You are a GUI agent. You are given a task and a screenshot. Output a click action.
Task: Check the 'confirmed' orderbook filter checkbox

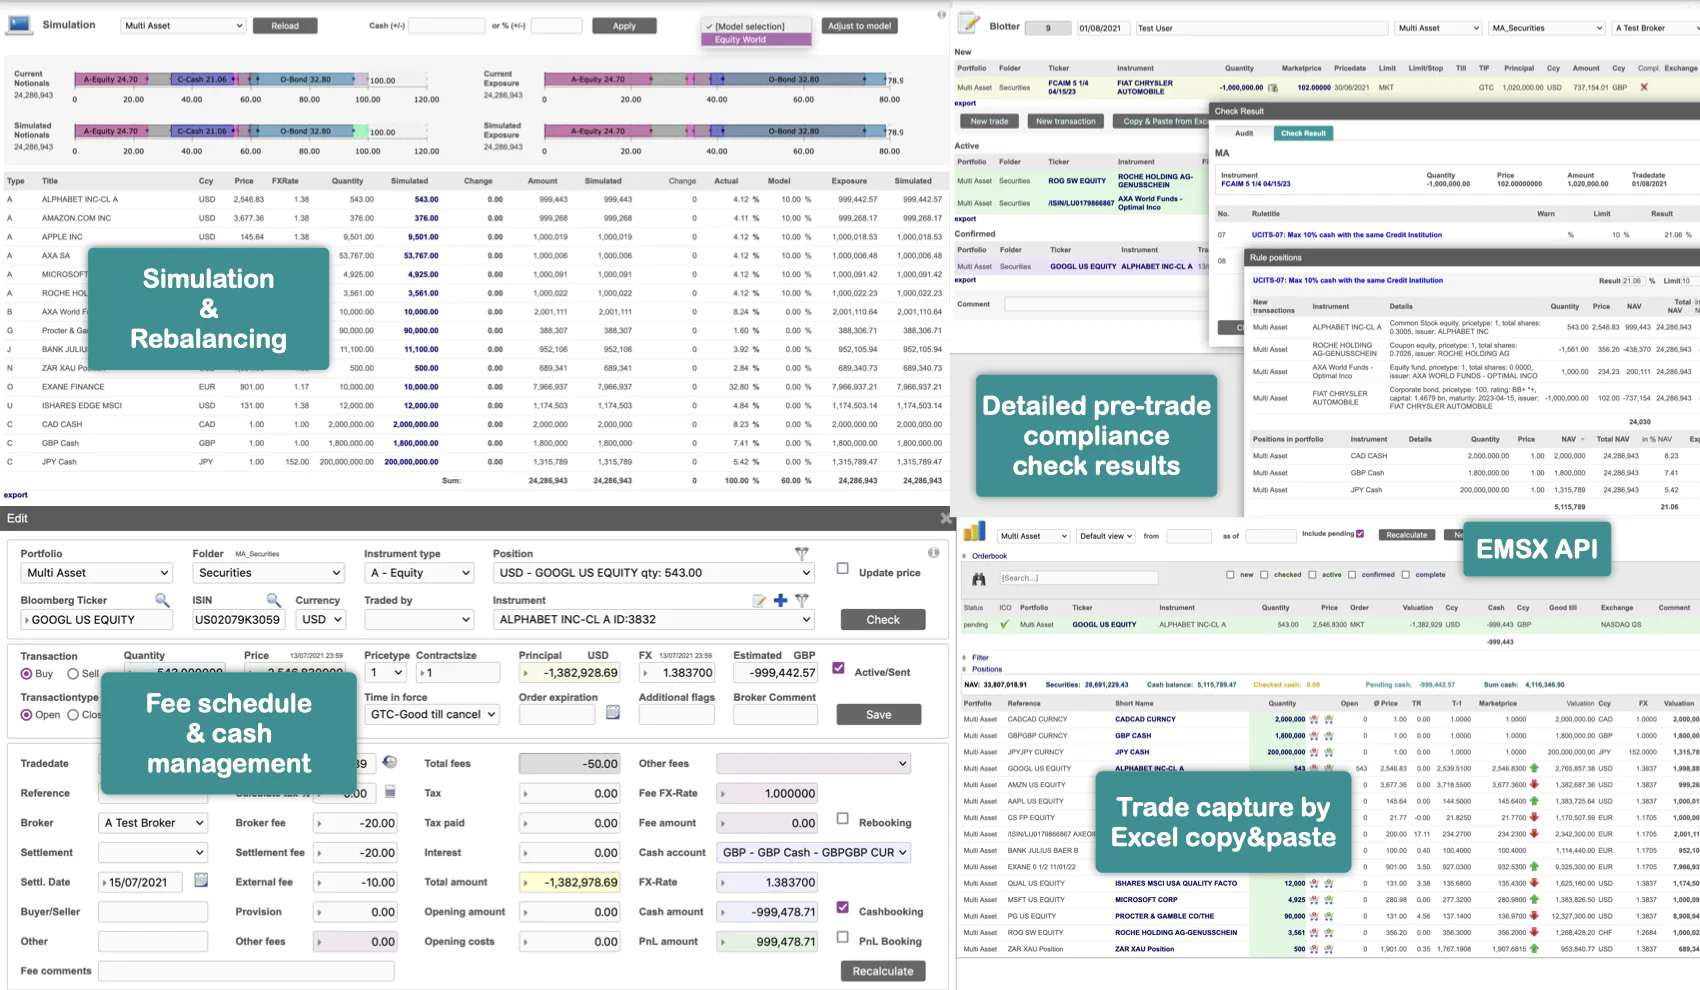[1352, 575]
